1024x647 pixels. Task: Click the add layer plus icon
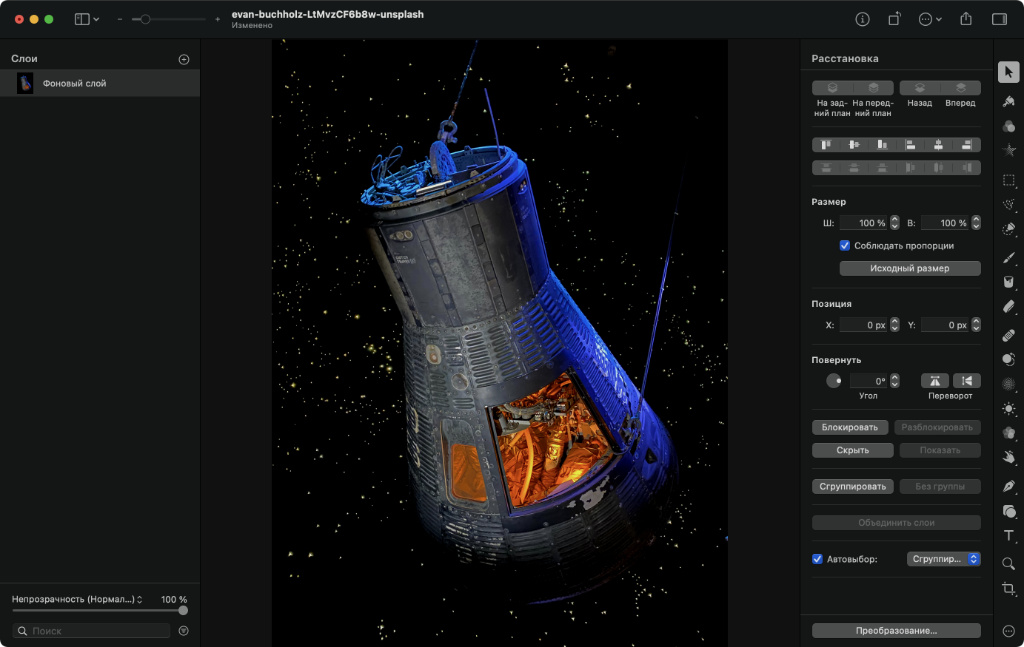(184, 59)
